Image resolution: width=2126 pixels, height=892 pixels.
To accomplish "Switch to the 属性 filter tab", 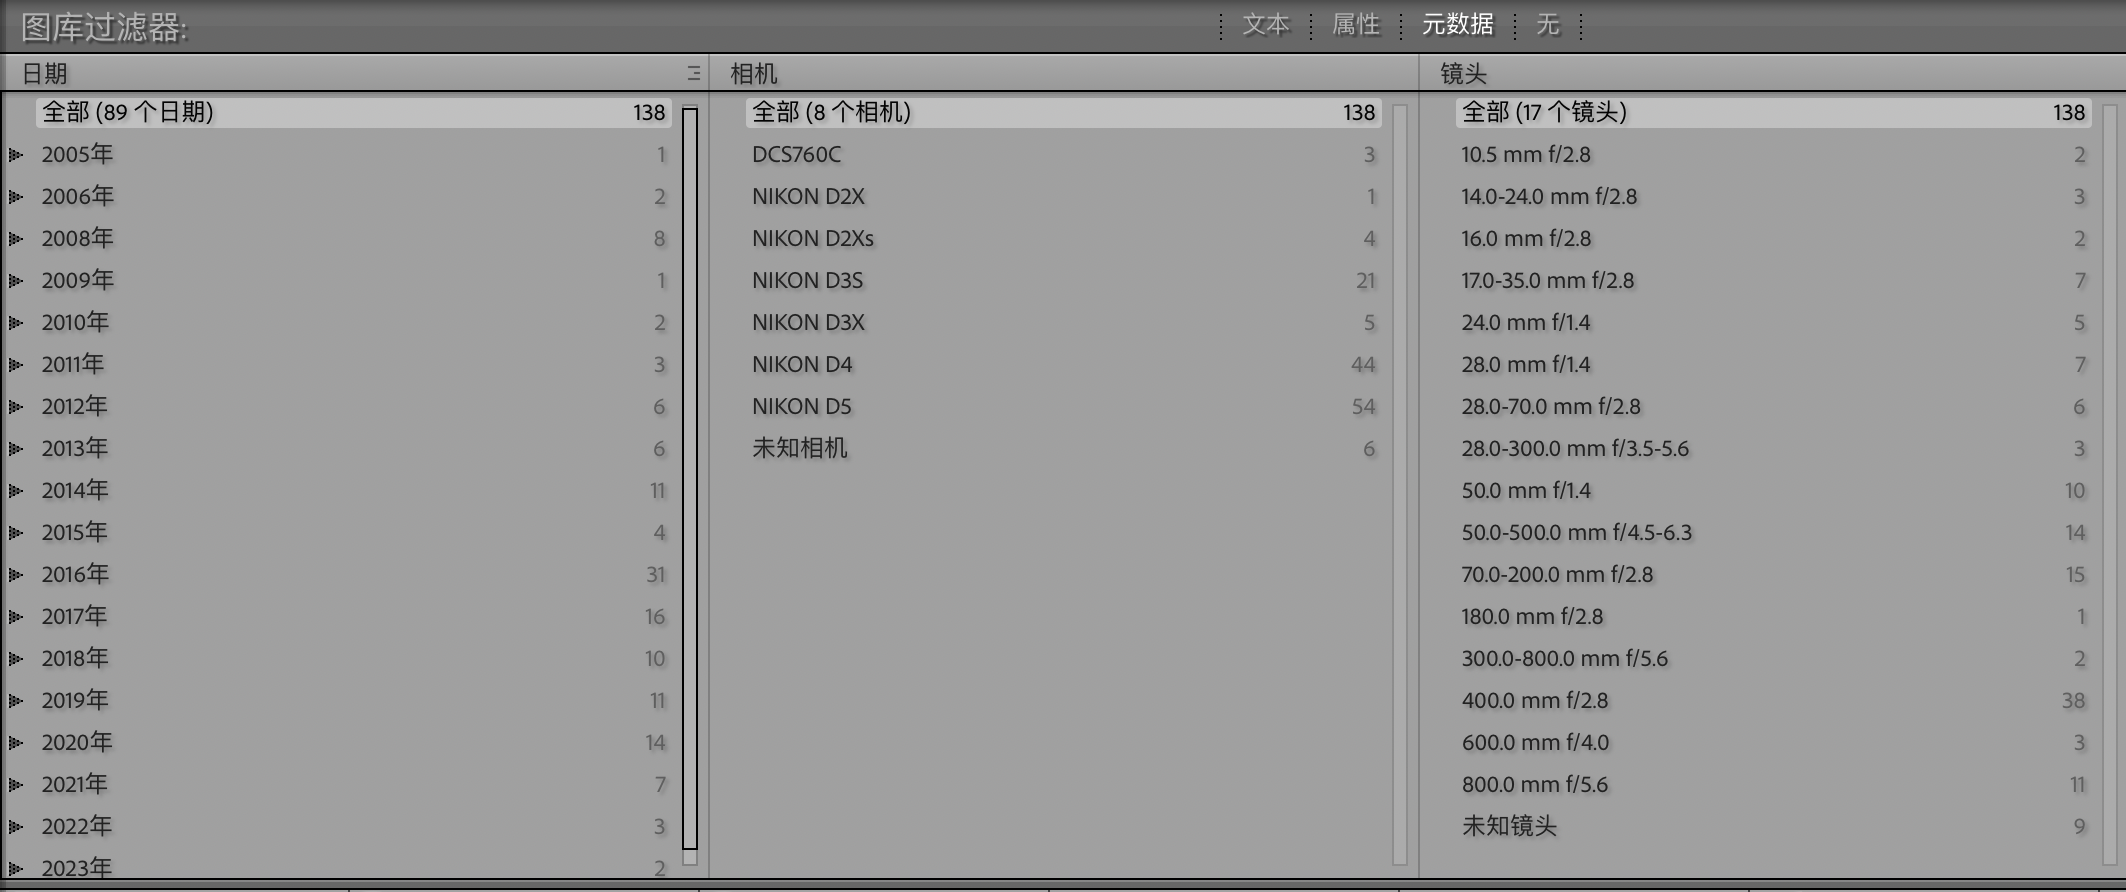I will tap(1356, 25).
